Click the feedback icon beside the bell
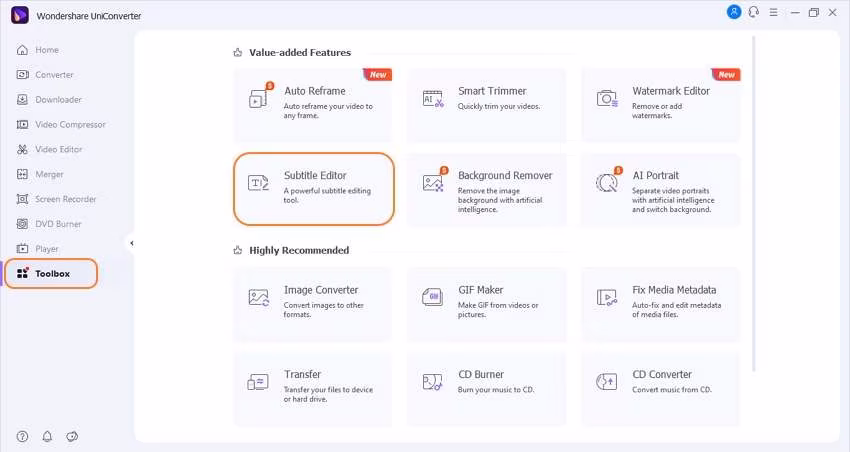Viewport: 850px width, 452px height. tap(72, 436)
